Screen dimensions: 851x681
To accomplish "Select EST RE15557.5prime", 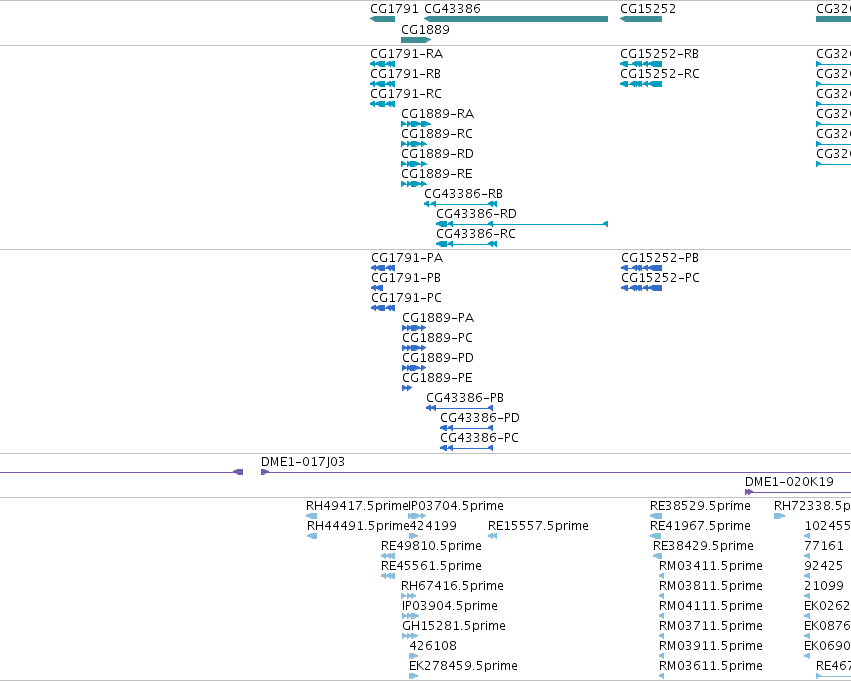I will [x=538, y=526].
